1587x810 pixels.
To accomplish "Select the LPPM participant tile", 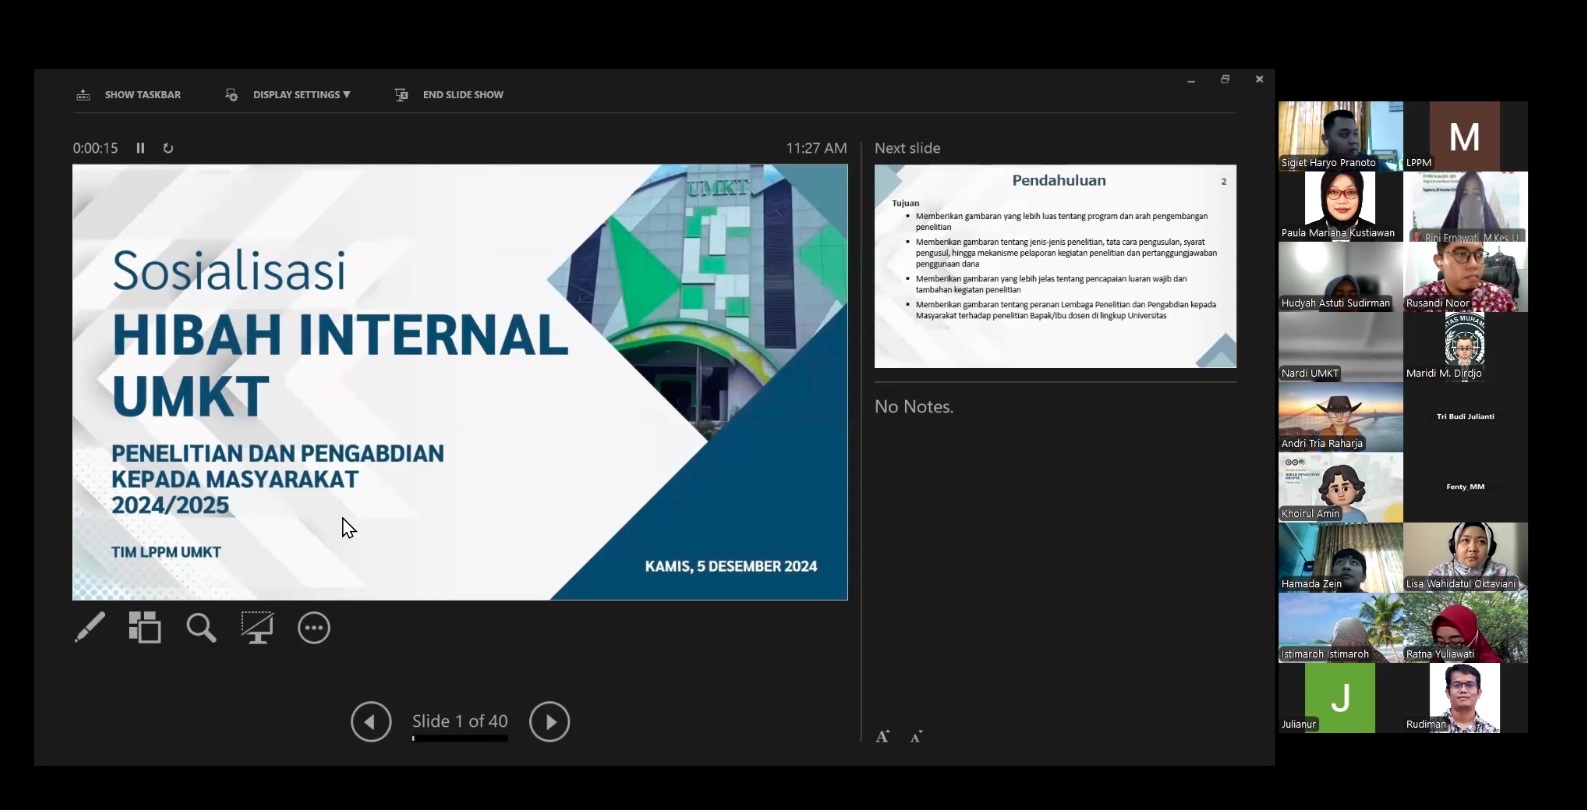I will click(x=1465, y=135).
